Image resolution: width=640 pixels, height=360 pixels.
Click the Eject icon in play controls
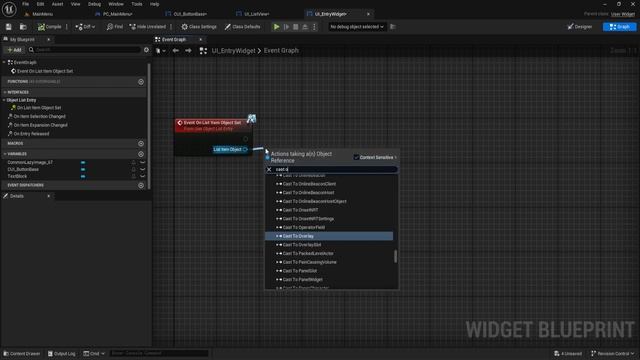tap(305, 27)
